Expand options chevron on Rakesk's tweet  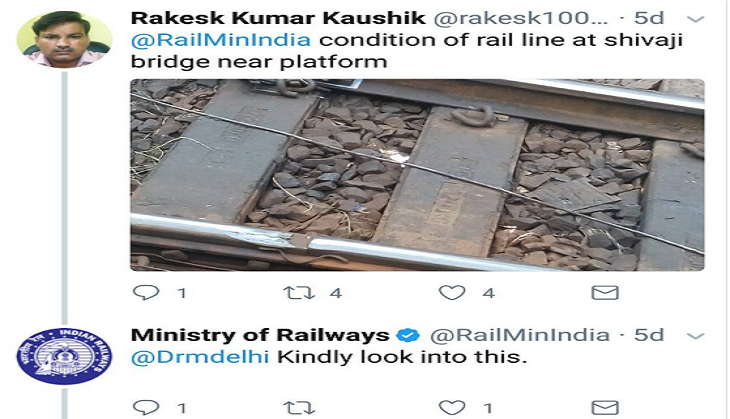coord(696,20)
